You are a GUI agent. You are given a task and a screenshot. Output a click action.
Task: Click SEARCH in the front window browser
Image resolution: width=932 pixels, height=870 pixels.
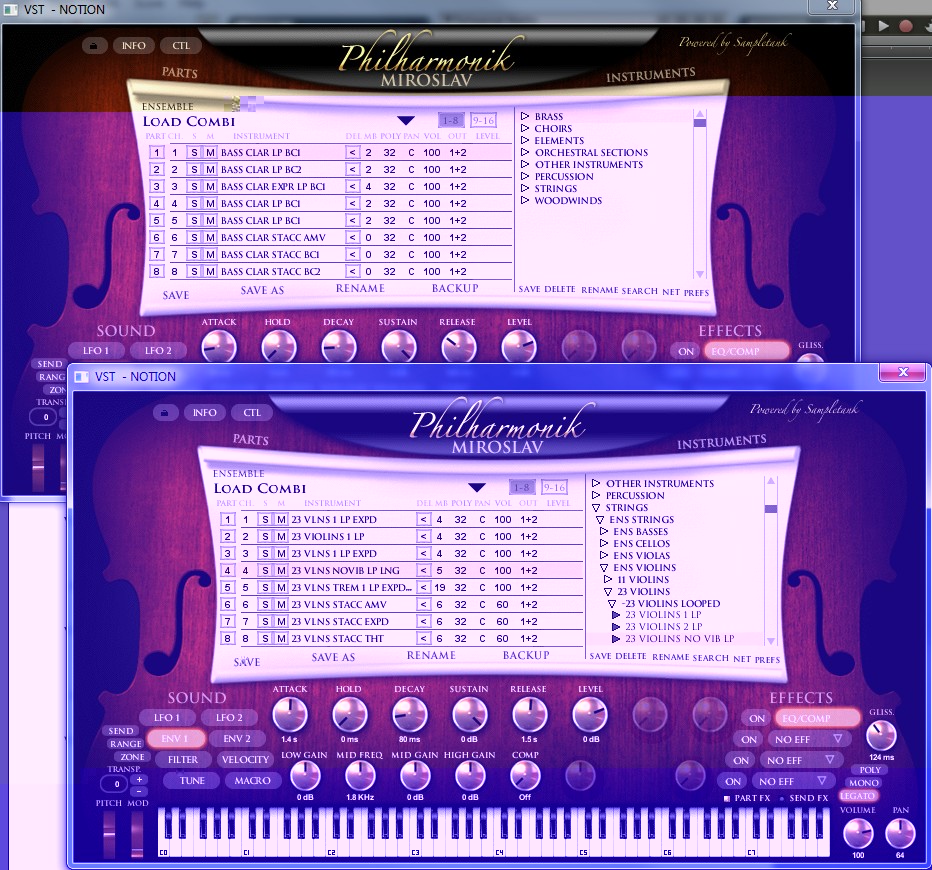(x=710, y=658)
